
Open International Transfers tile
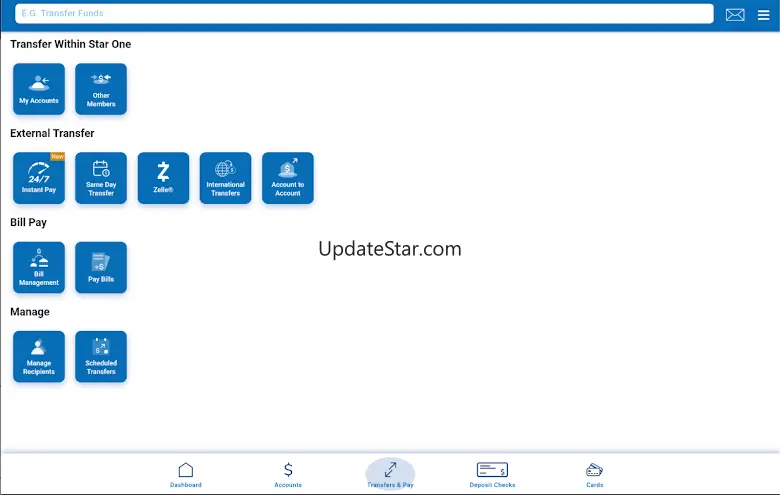225,178
